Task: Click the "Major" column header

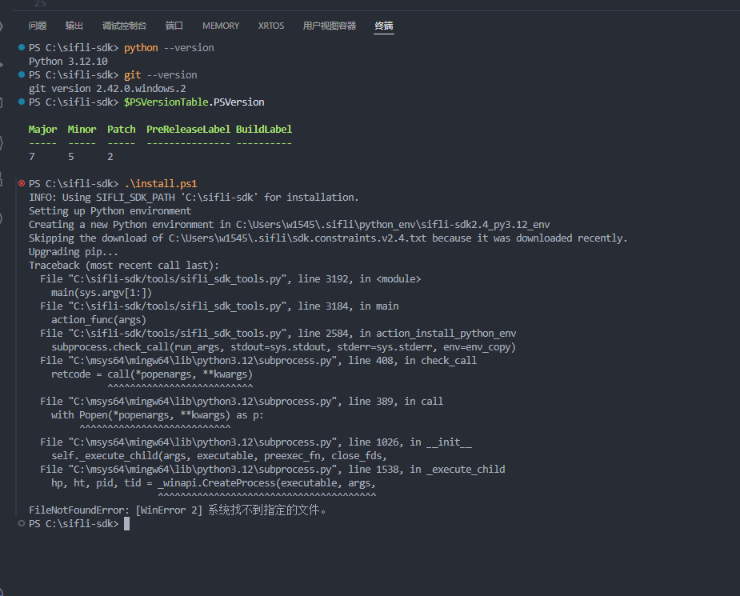Action: pyautogui.click(x=42, y=129)
